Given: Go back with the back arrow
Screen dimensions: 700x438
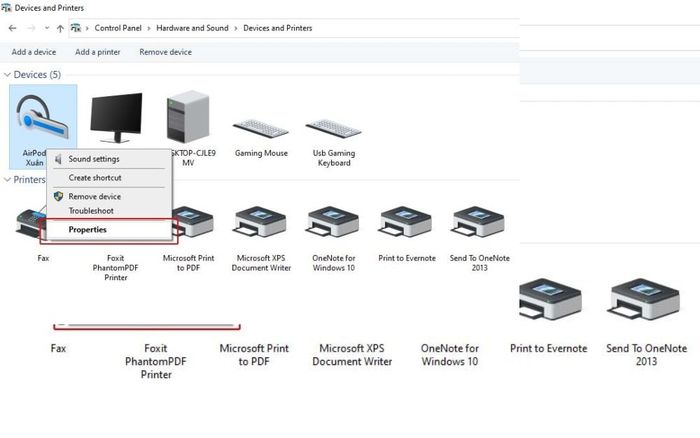Looking at the screenshot, I should tap(12, 28).
